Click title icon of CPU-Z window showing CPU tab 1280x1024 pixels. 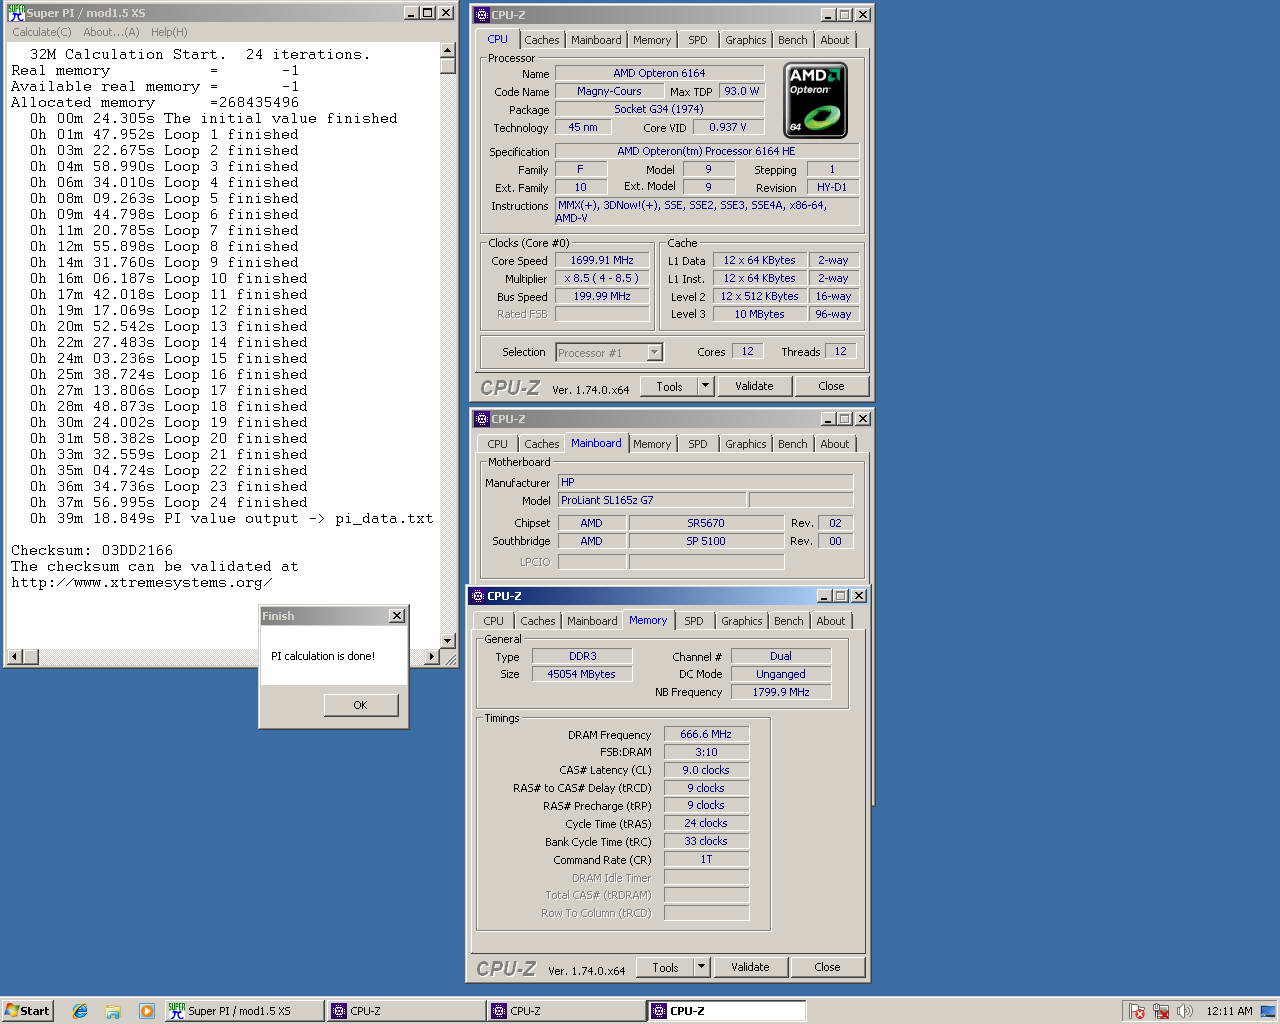[x=481, y=15]
